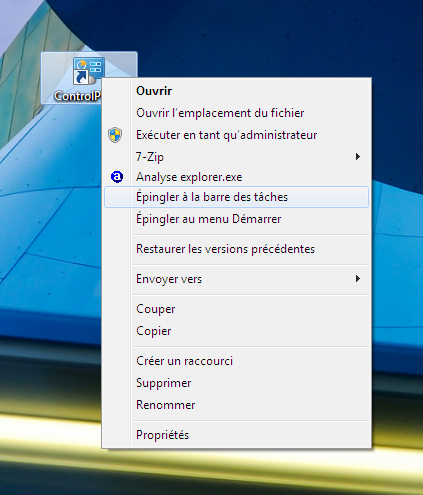Viewport: 423px width, 495px height.
Task: Select Épingler au menu Démarrer
Action: click(236, 219)
